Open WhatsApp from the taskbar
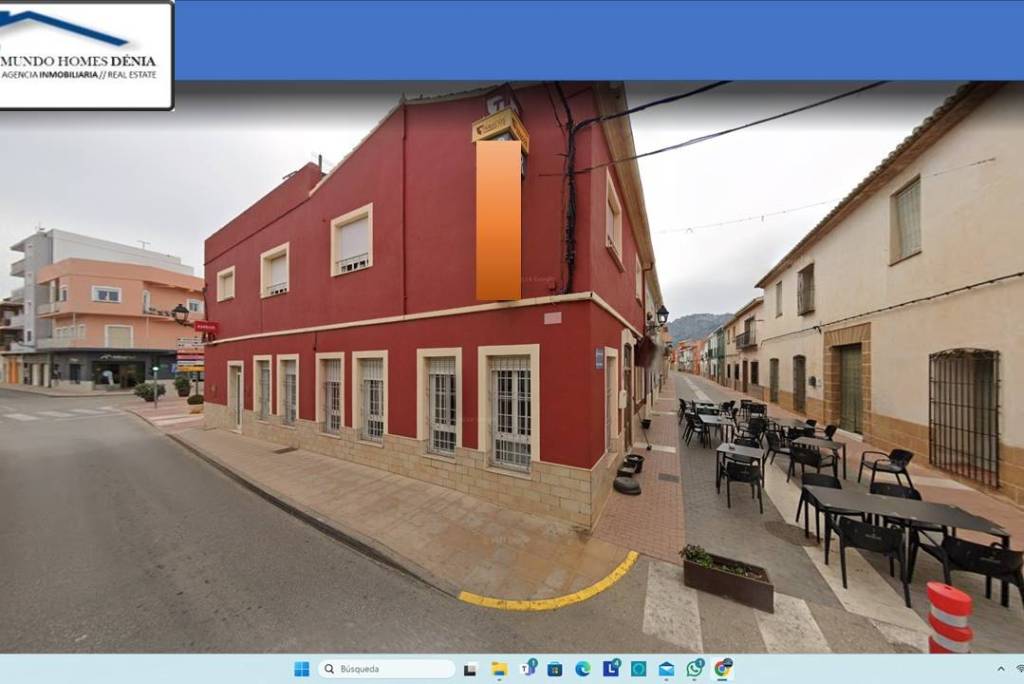This screenshot has width=1024, height=684. 694,669
